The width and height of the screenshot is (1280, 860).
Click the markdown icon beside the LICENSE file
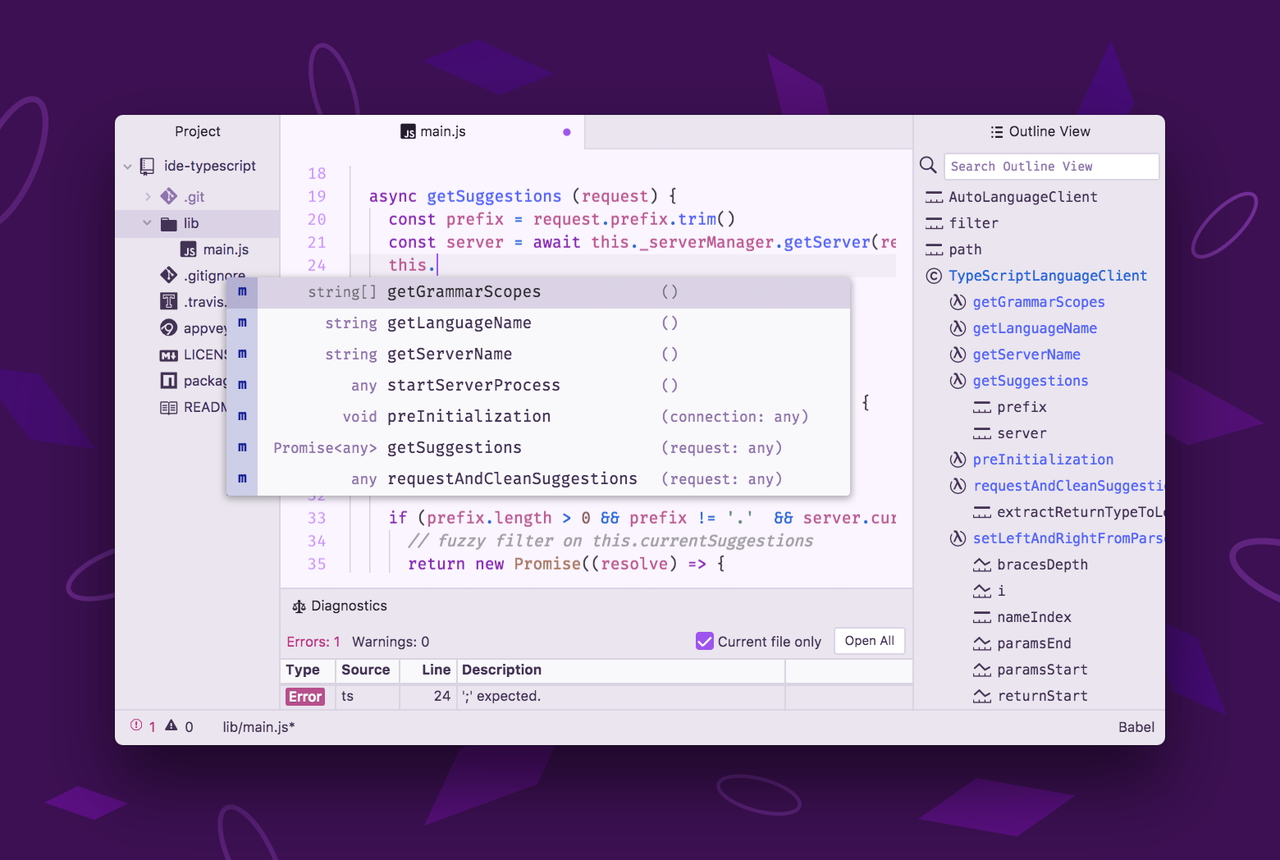coord(170,354)
